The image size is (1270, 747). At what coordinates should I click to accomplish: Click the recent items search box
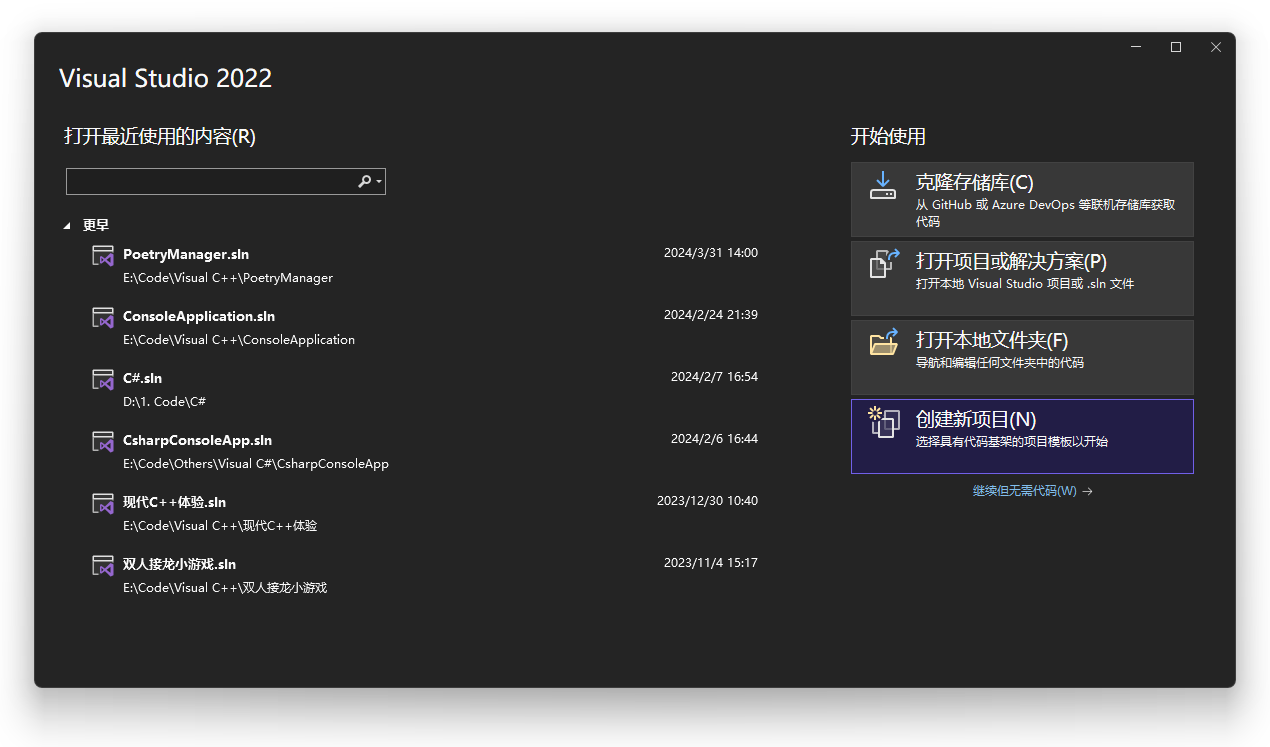click(210, 181)
